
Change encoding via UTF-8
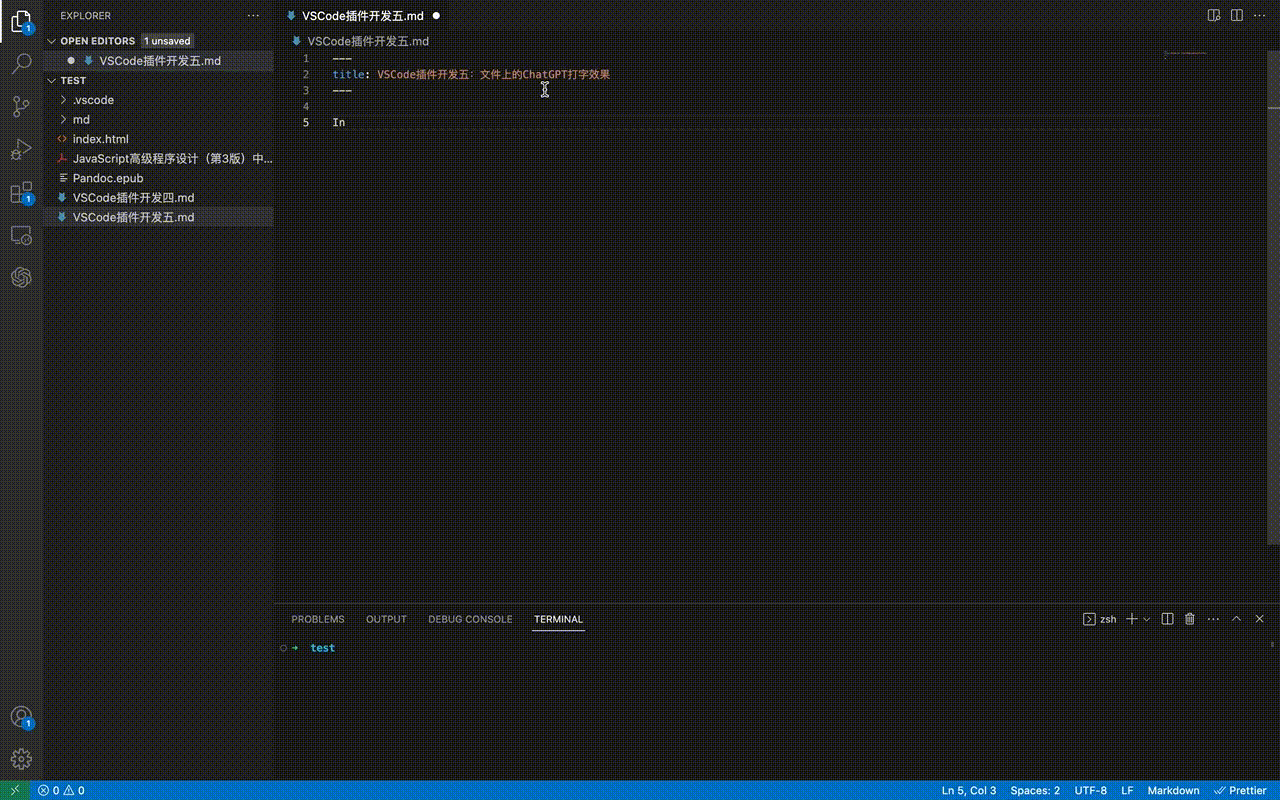click(1090, 790)
